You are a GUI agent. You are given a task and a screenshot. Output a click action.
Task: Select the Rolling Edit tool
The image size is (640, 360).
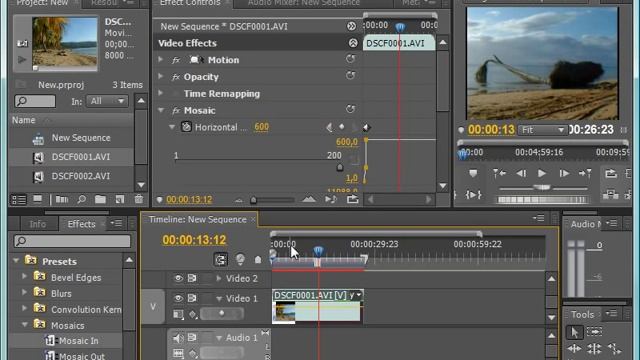594,349
